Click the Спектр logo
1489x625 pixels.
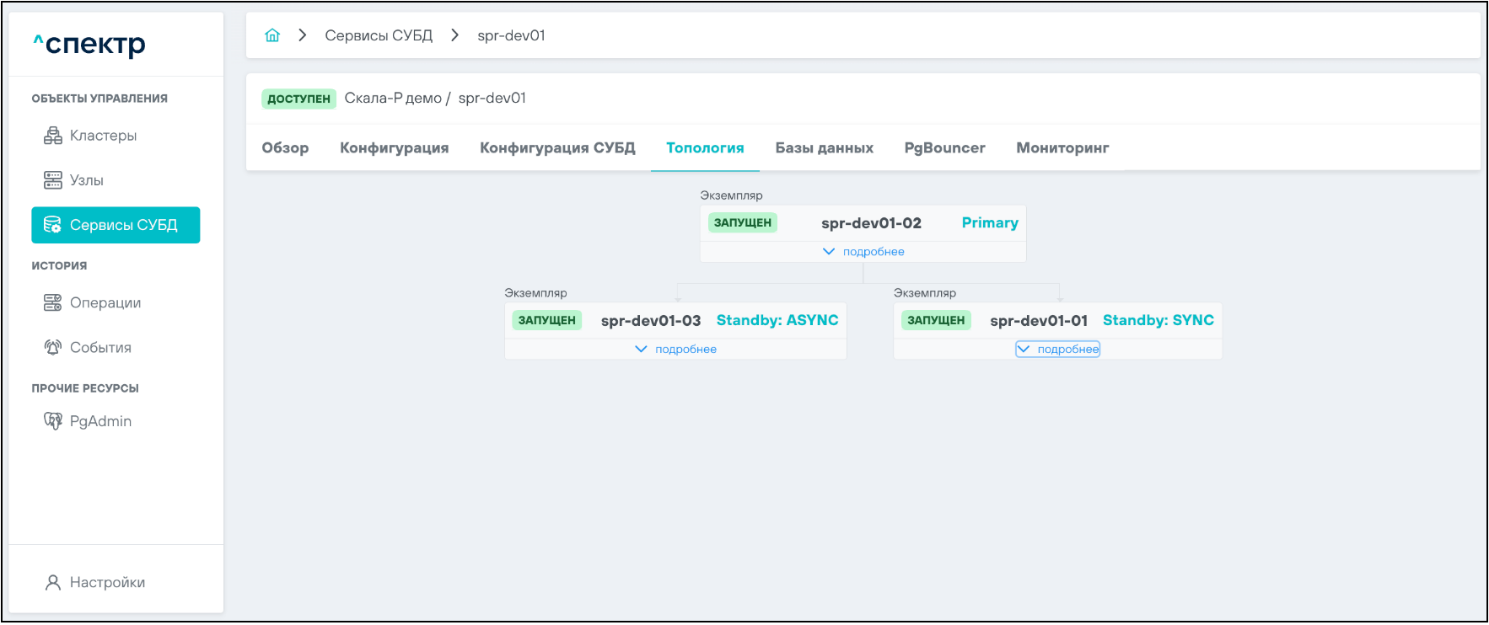coord(89,45)
